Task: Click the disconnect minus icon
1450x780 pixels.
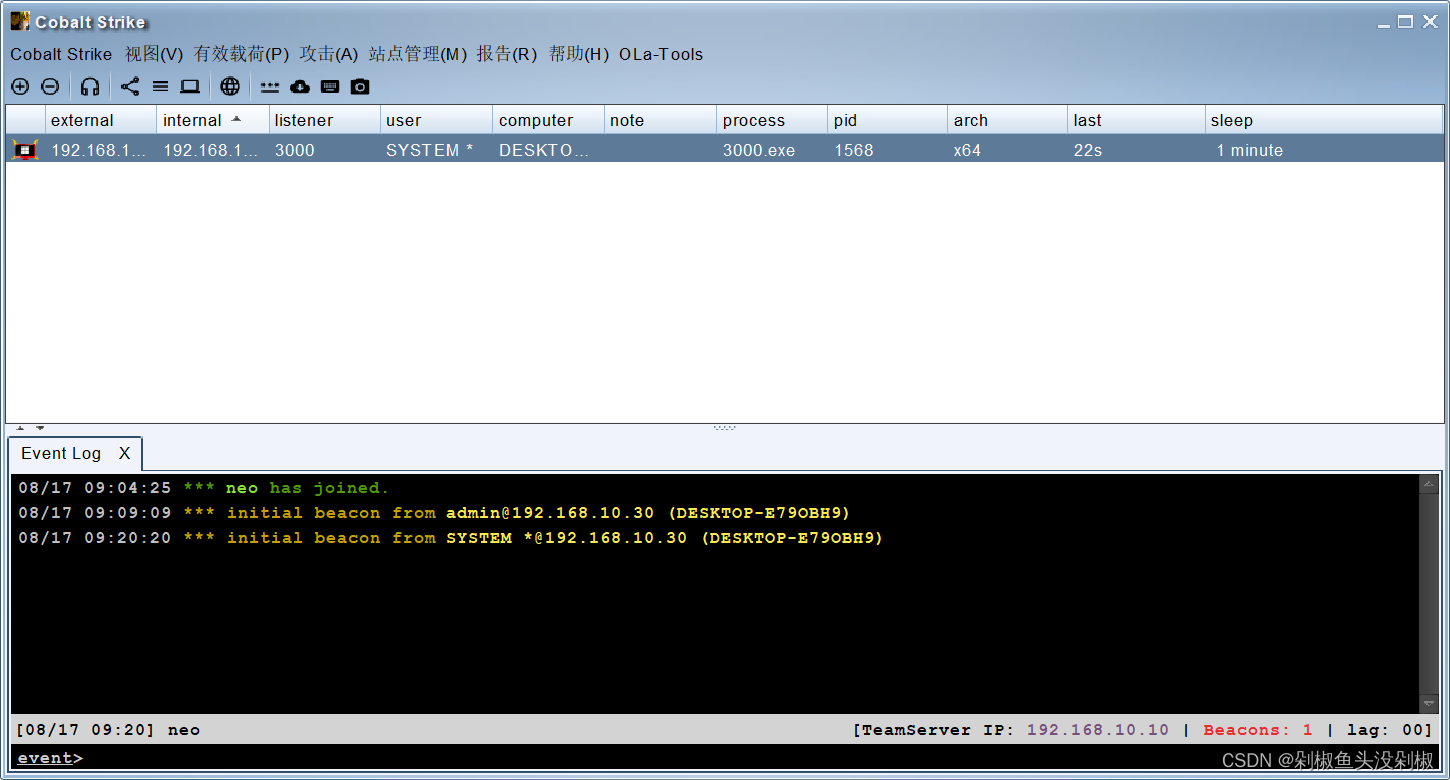Action: click(x=50, y=87)
